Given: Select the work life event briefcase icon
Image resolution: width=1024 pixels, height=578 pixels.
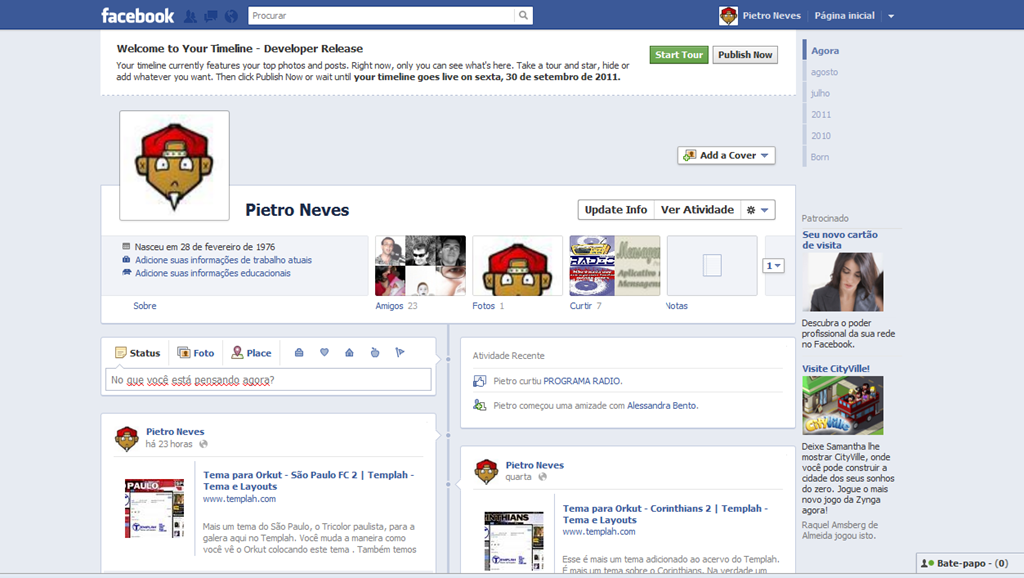Looking at the screenshot, I should (299, 353).
